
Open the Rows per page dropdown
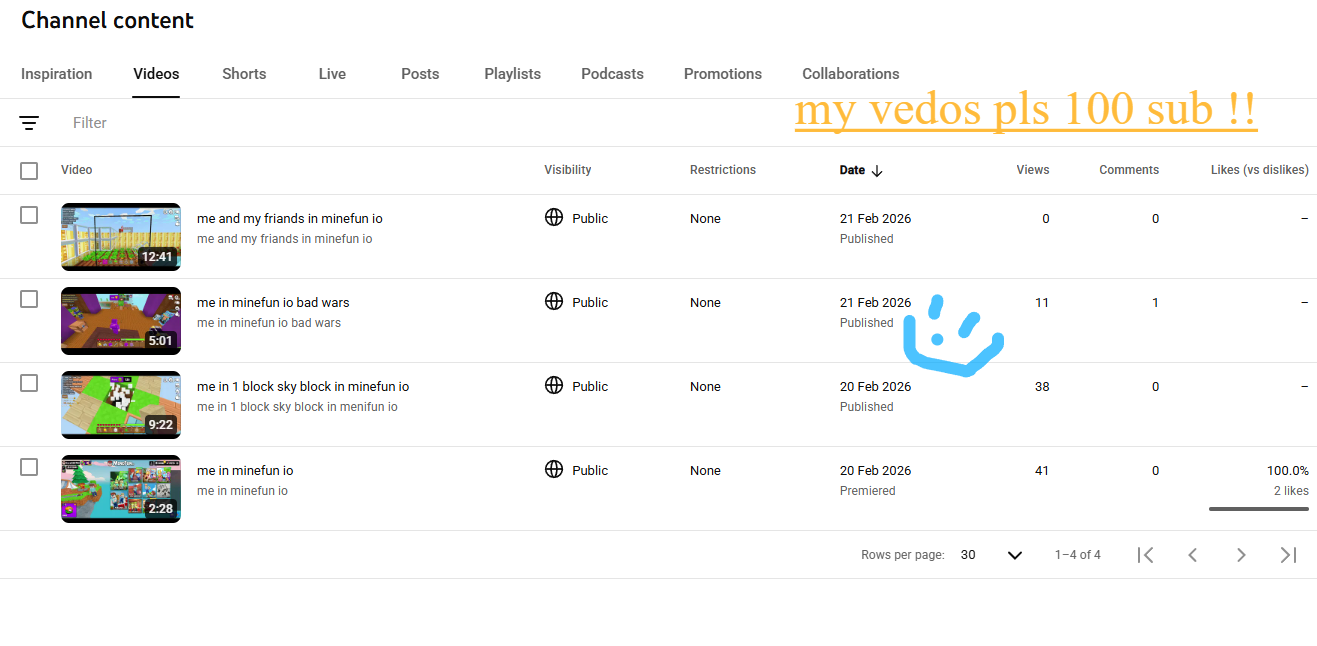[x=991, y=555]
